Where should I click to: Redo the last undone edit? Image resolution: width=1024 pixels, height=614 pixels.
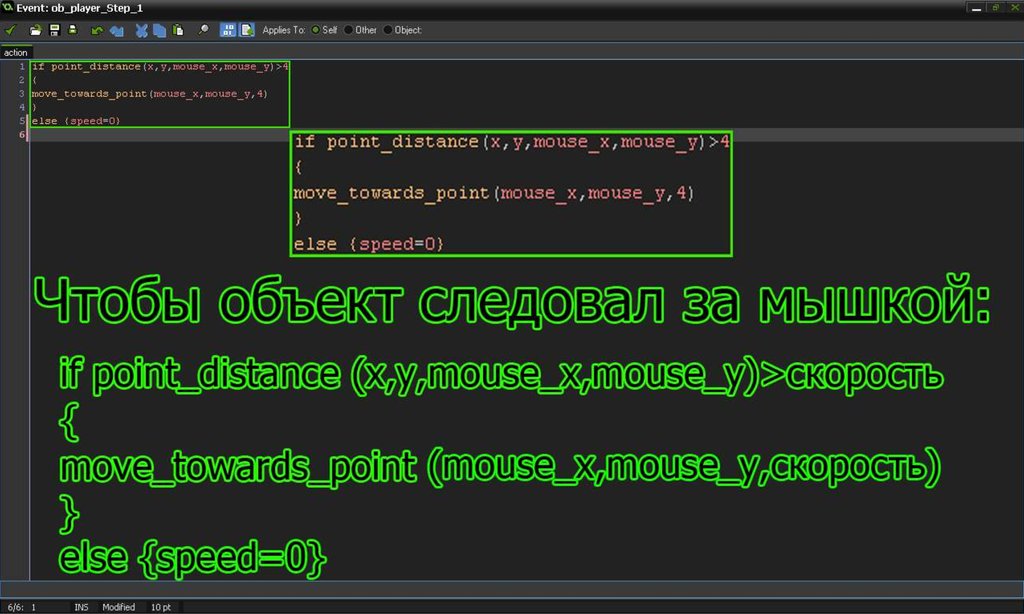[x=116, y=30]
